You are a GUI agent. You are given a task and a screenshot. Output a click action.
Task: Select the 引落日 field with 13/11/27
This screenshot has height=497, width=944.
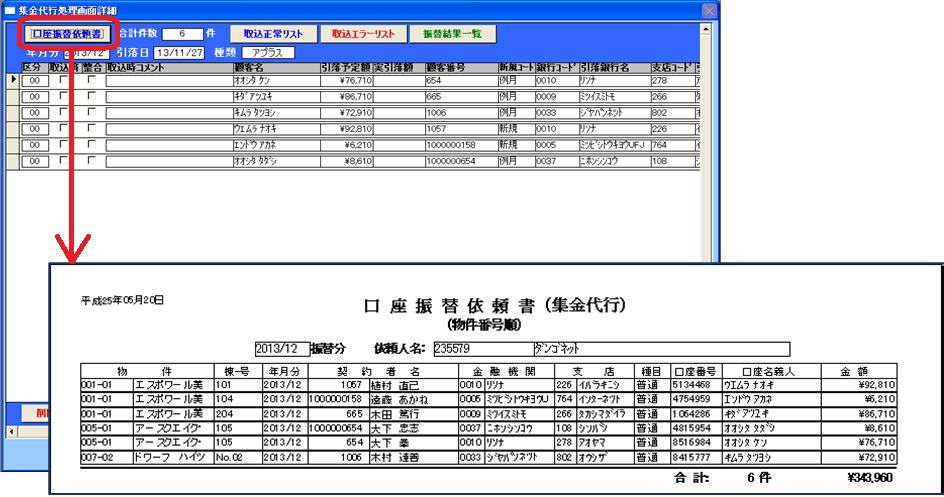click(179, 52)
